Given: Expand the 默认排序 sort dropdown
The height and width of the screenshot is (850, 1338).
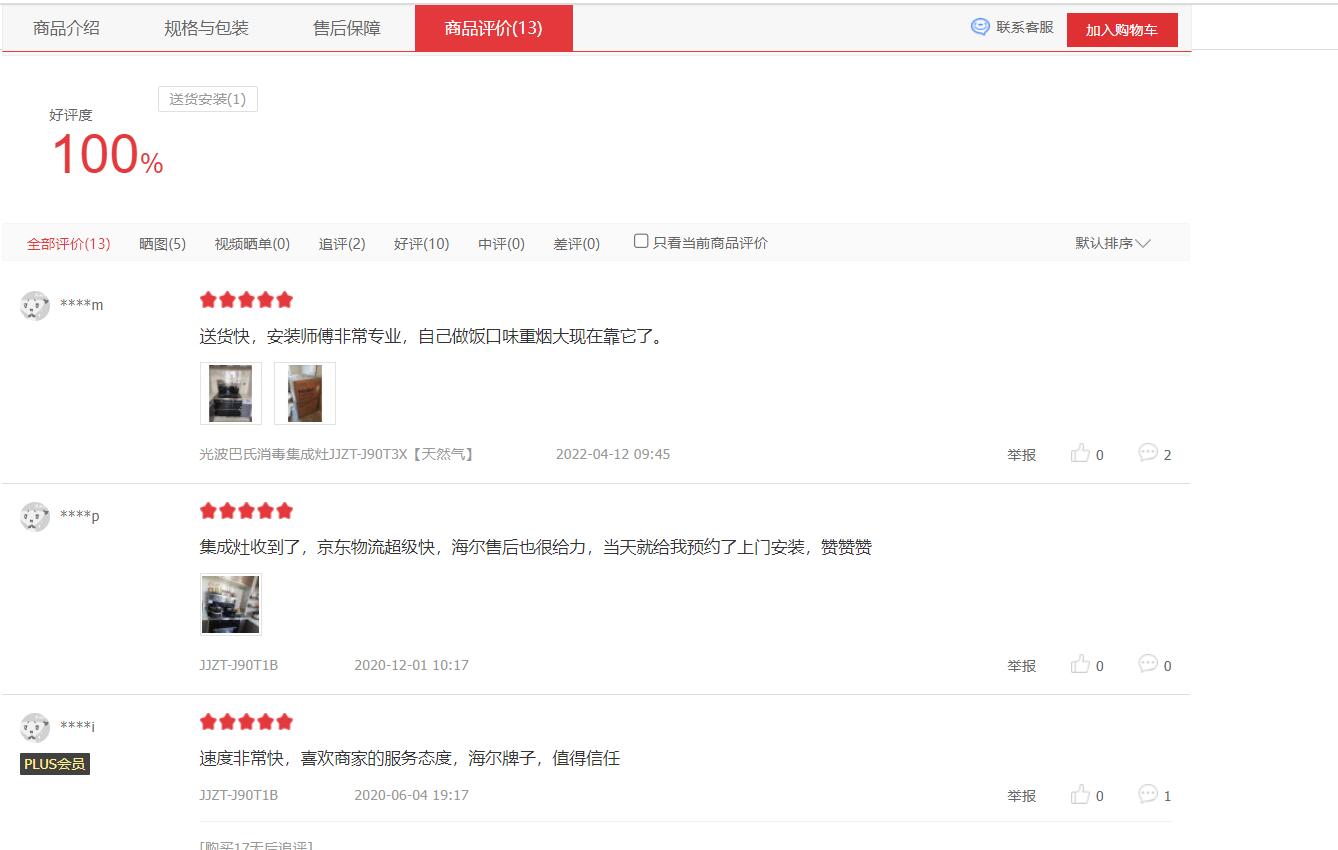Looking at the screenshot, I should (1112, 243).
